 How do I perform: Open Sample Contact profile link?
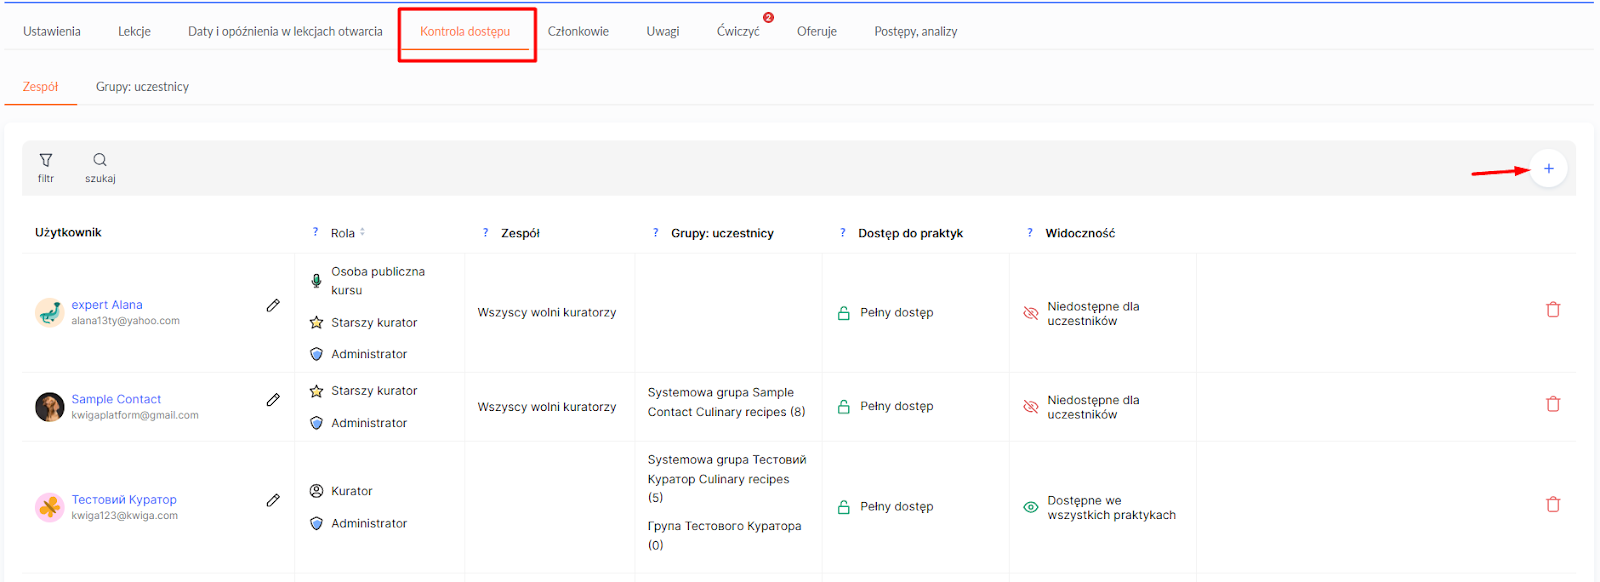(116, 399)
